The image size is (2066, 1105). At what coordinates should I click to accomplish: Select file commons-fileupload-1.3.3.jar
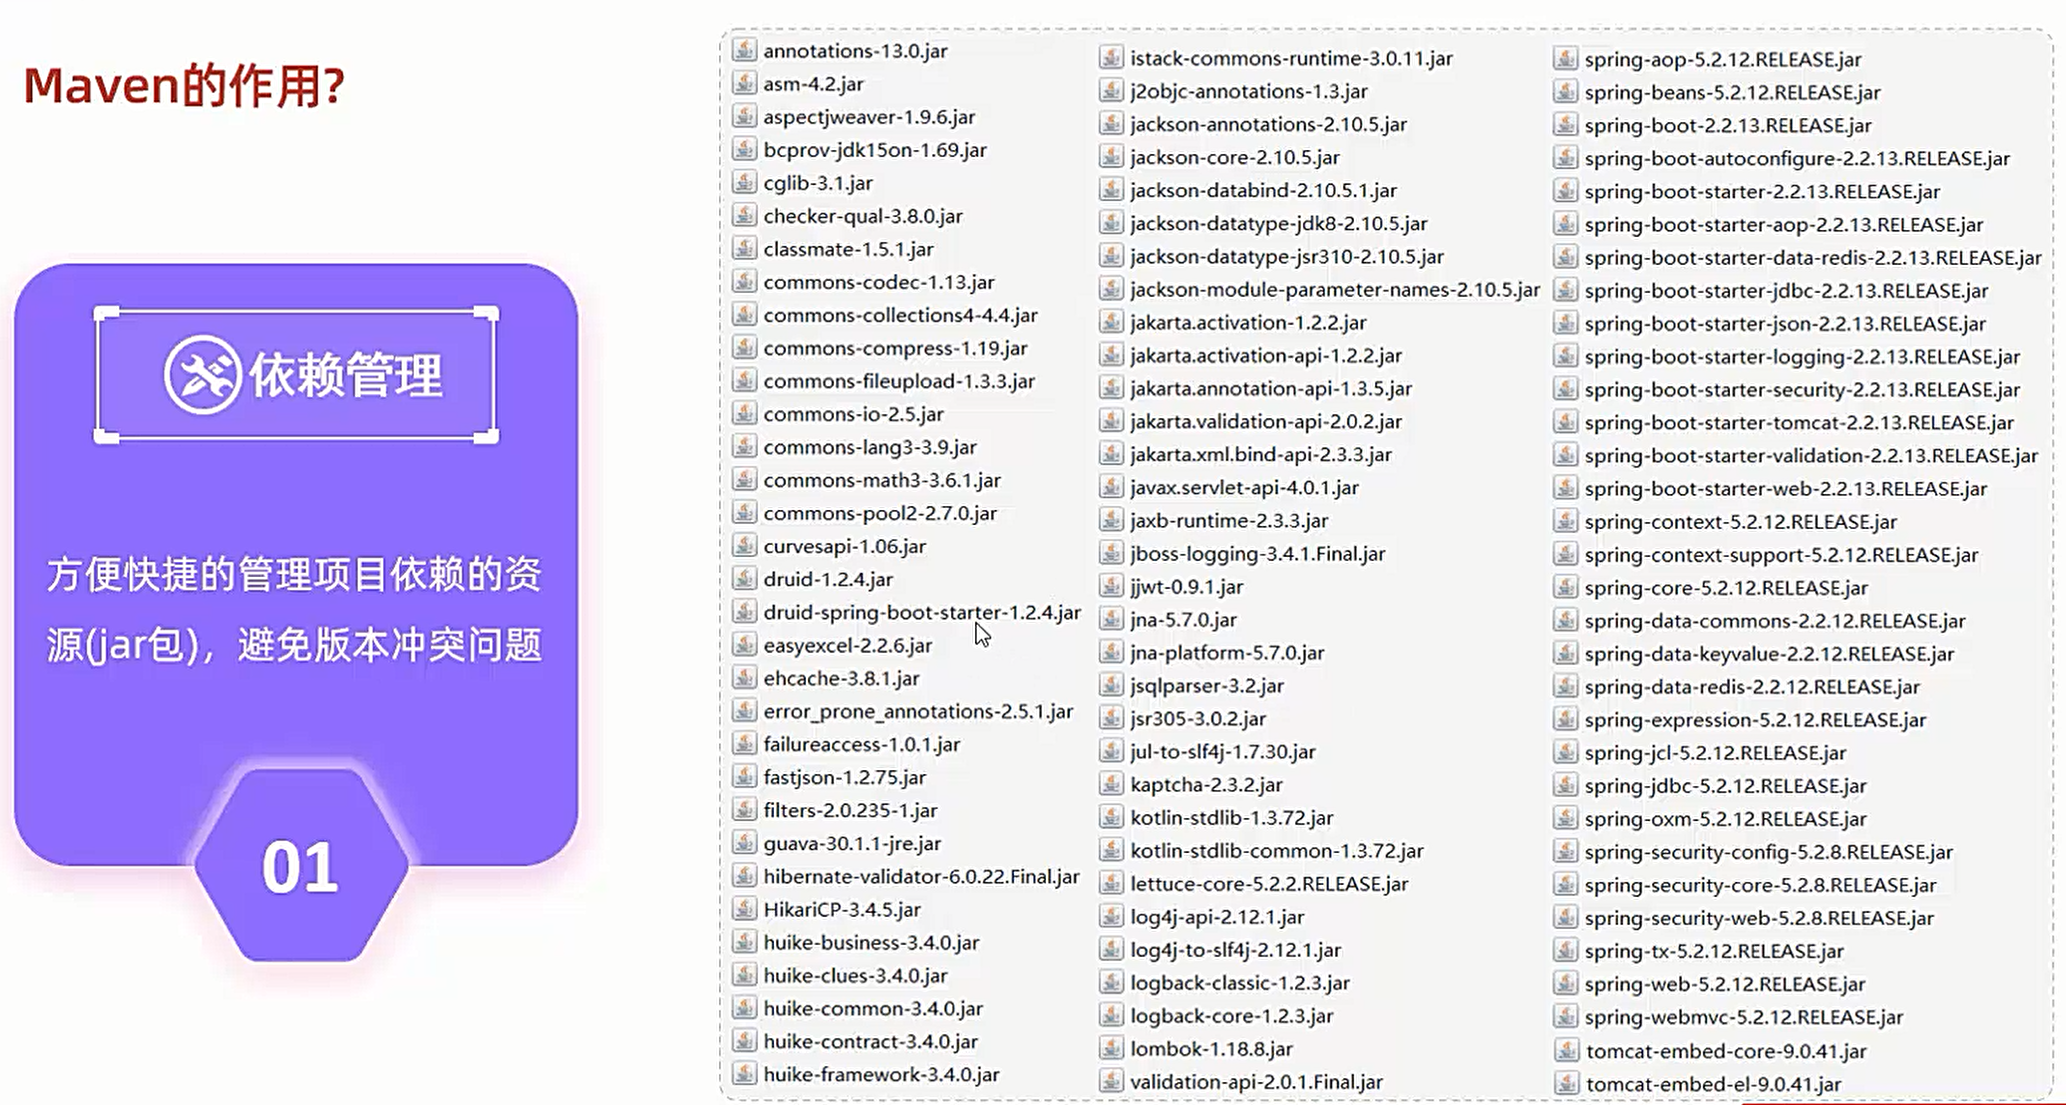[899, 380]
